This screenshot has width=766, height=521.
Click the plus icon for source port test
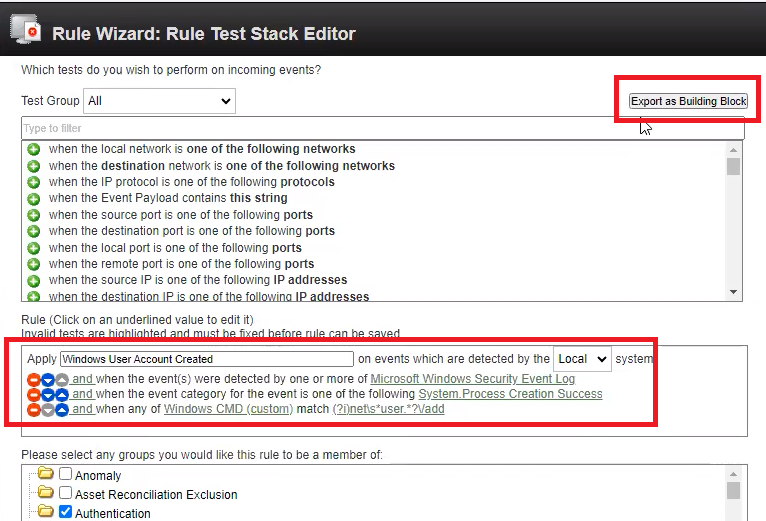click(34, 215)
